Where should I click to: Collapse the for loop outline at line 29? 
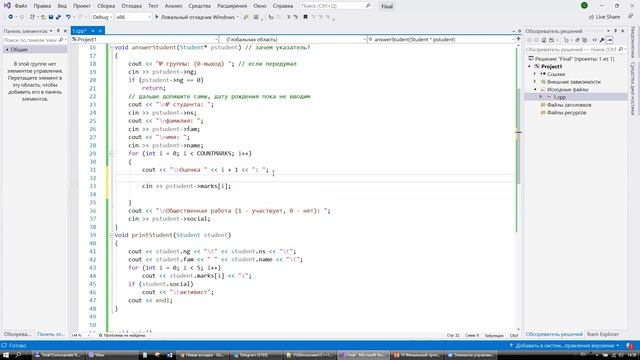(x=111, y=154)
